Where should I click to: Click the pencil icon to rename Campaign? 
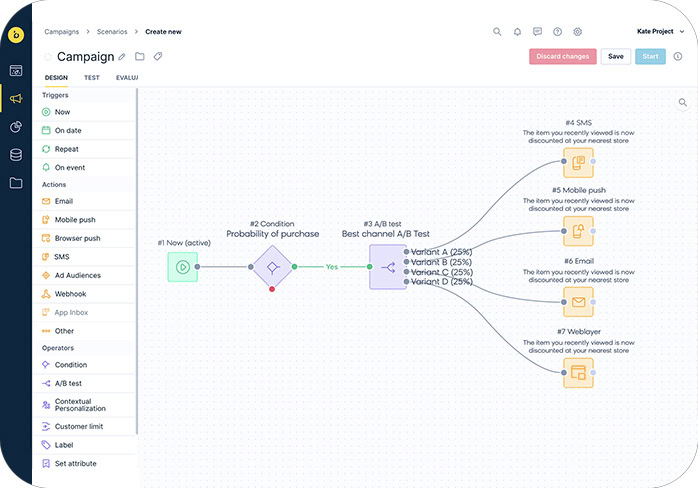pos(123,57)
